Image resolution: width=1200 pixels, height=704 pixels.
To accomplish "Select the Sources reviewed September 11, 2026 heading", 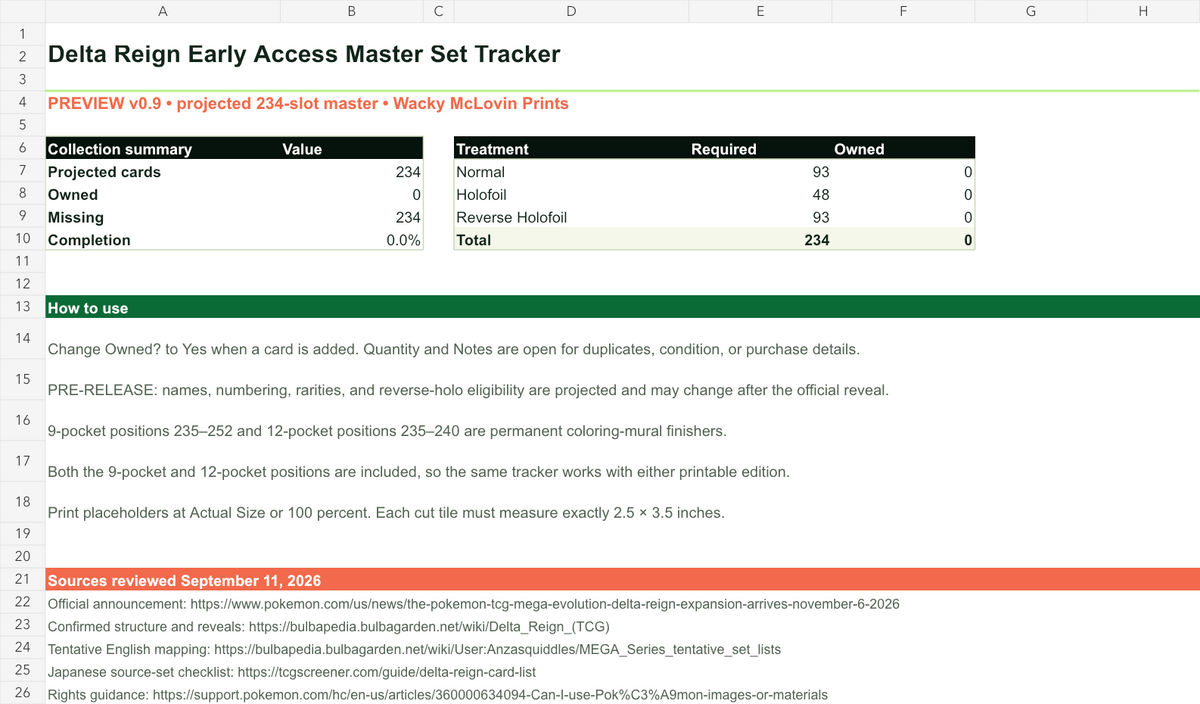I will pos(622,580).
